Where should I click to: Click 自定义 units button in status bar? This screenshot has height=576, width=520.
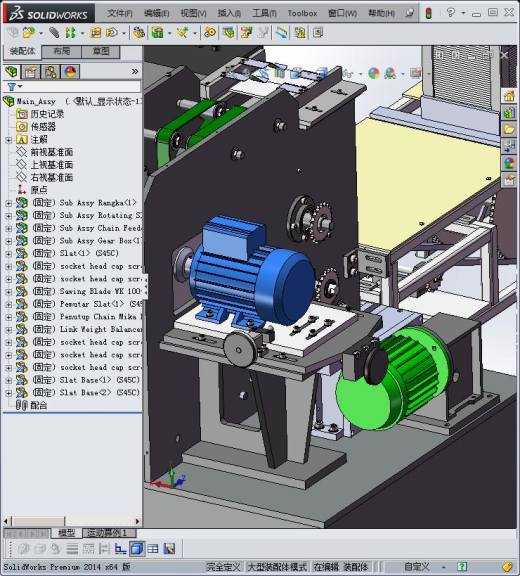417,567
